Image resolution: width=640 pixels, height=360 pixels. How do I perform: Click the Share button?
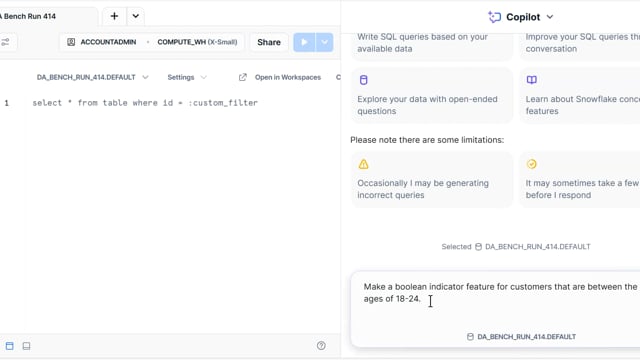(269, 42)
